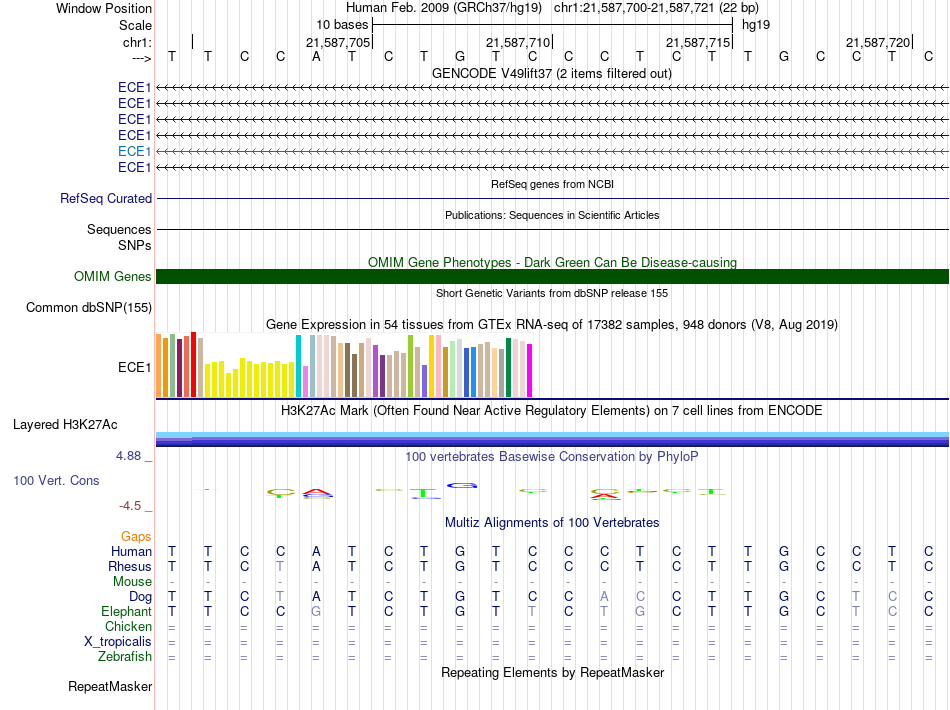The image size is (950, 710).
Task: Open the 100 Vert. Cons track label
Action: pyautogui.click(x=56, y=481)
